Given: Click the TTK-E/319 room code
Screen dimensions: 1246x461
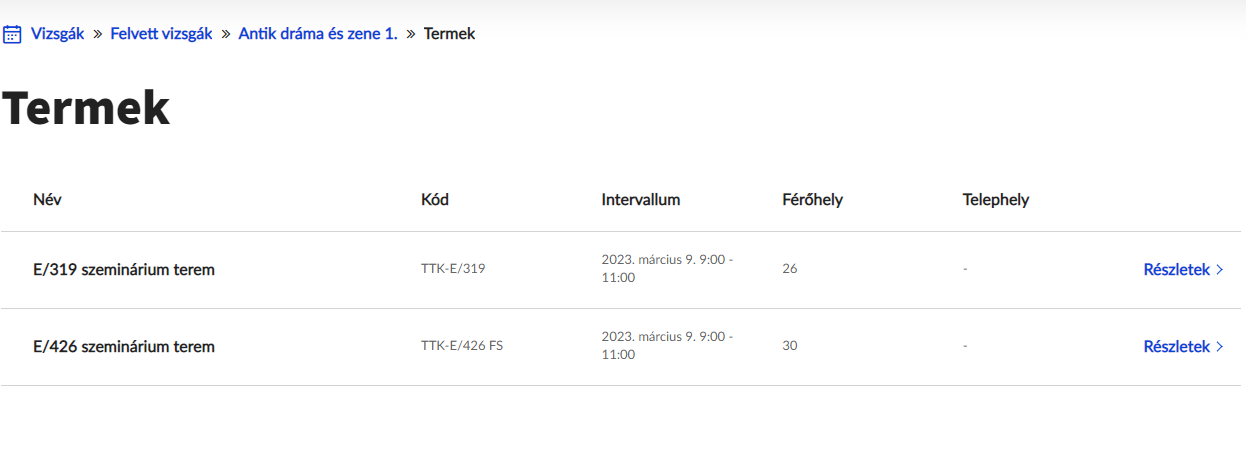Looking at the screenshot, I should point(453,269).
